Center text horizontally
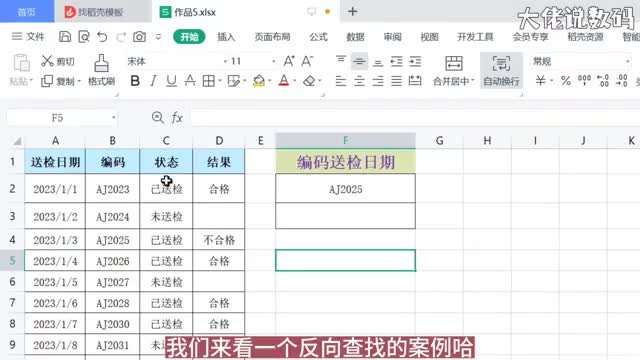640x360 pixels. (359, 81)
